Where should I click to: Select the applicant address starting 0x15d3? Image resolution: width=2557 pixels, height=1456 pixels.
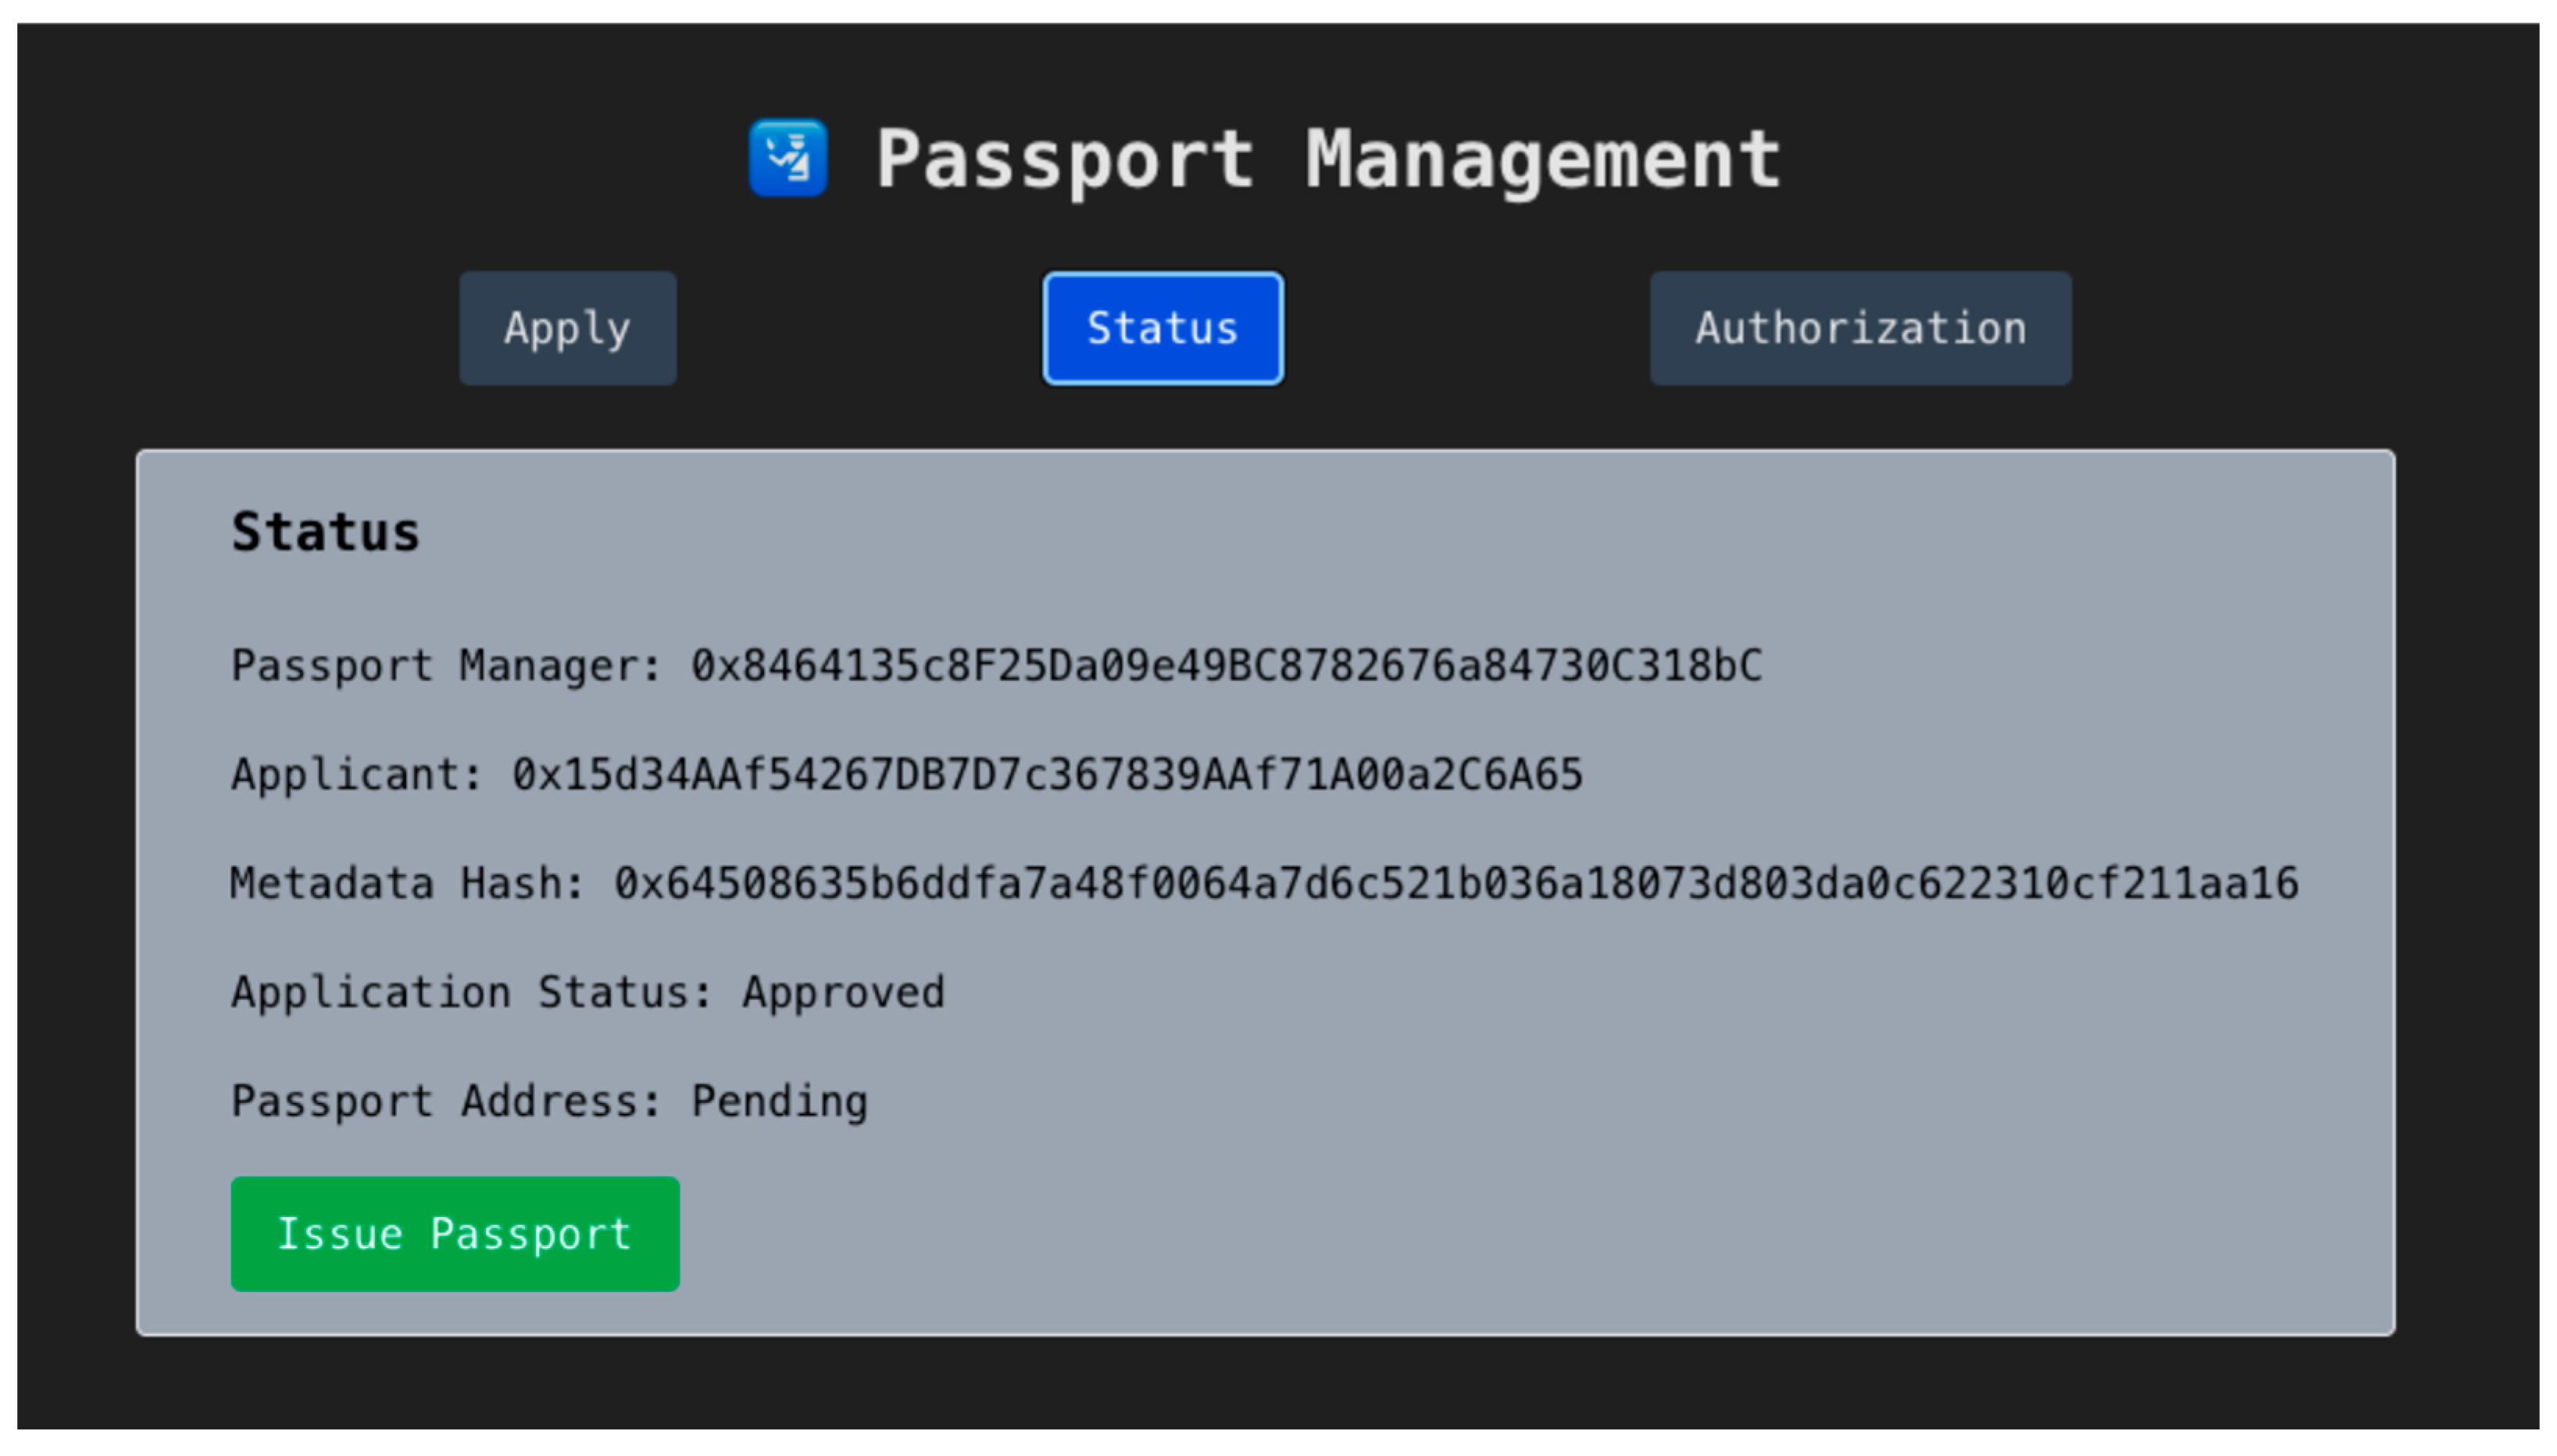click(x=1047, y=775)
